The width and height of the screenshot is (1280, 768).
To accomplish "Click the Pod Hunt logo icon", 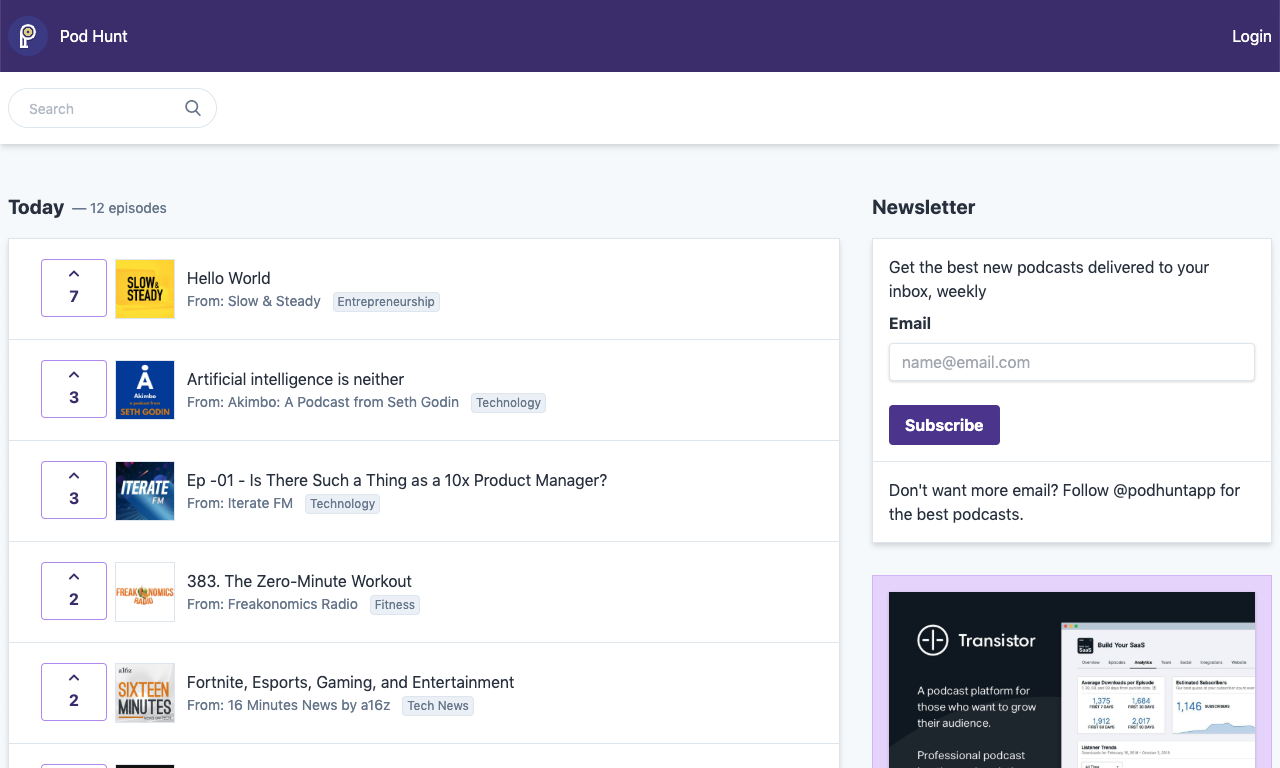I will click(x=28, y=36).
